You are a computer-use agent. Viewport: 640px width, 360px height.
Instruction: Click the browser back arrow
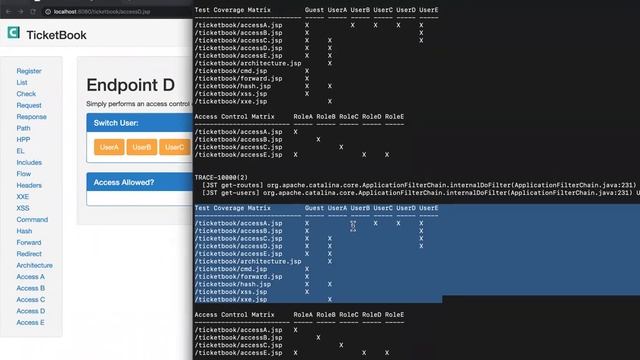9,12
